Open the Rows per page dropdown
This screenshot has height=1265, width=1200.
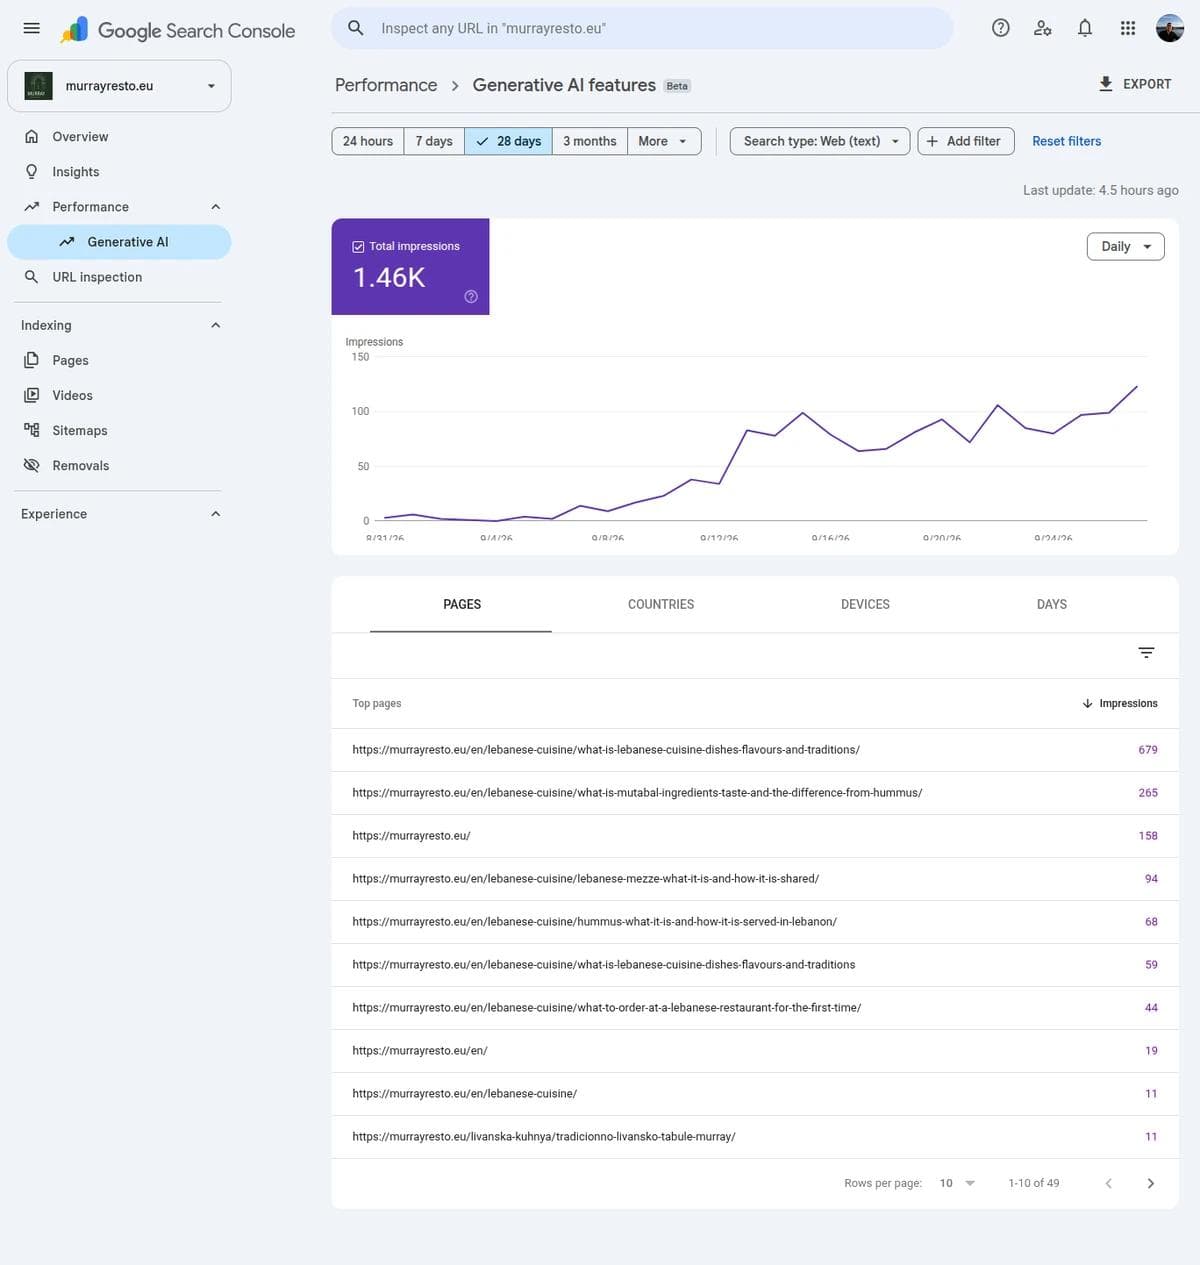[957, 1183]
